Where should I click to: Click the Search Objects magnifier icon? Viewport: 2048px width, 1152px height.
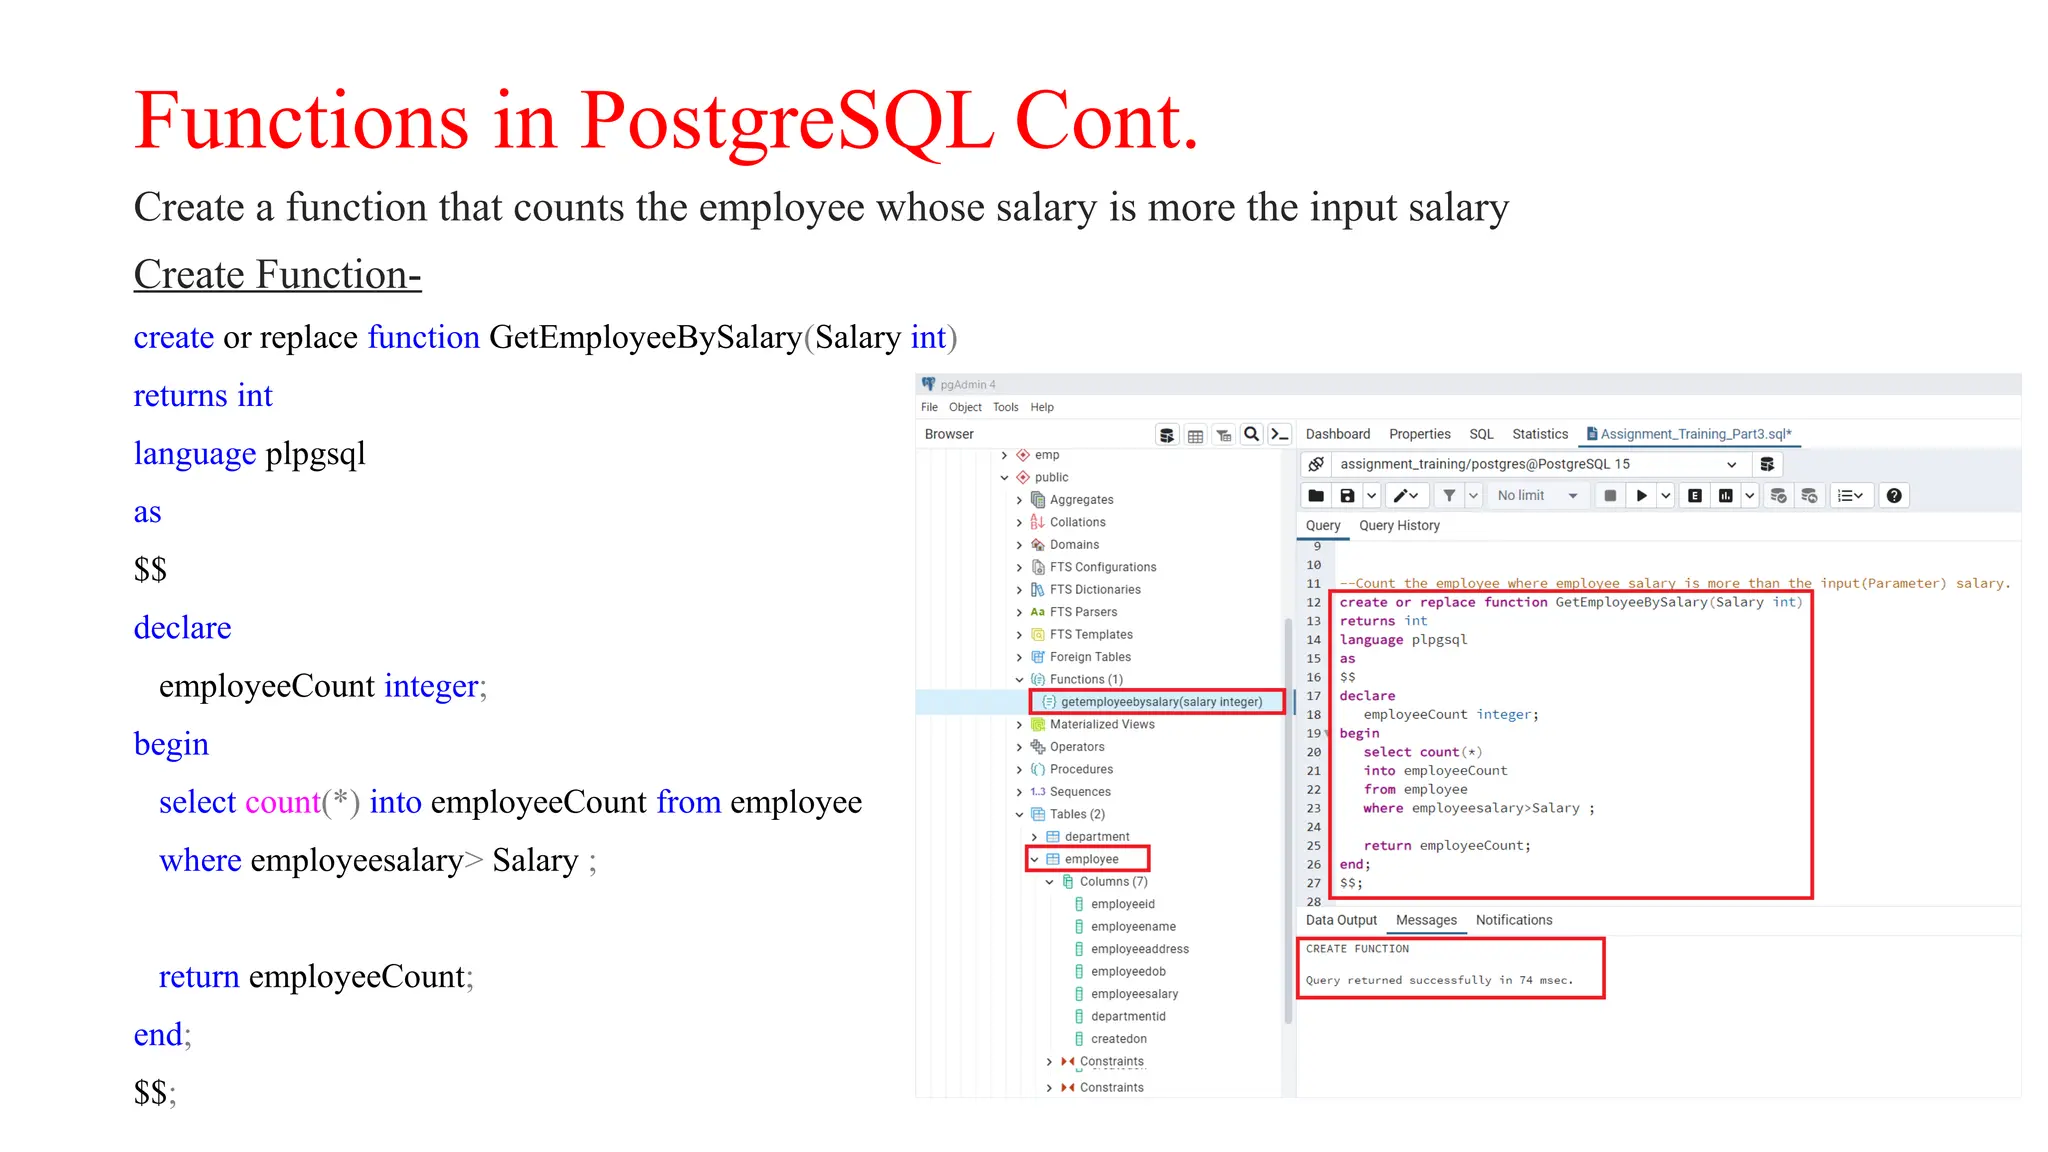coord(1251,435)
